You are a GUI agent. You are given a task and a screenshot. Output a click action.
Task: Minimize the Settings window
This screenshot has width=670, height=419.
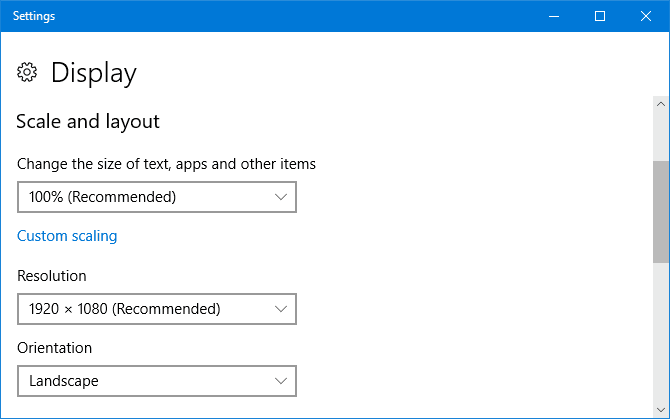553,16
